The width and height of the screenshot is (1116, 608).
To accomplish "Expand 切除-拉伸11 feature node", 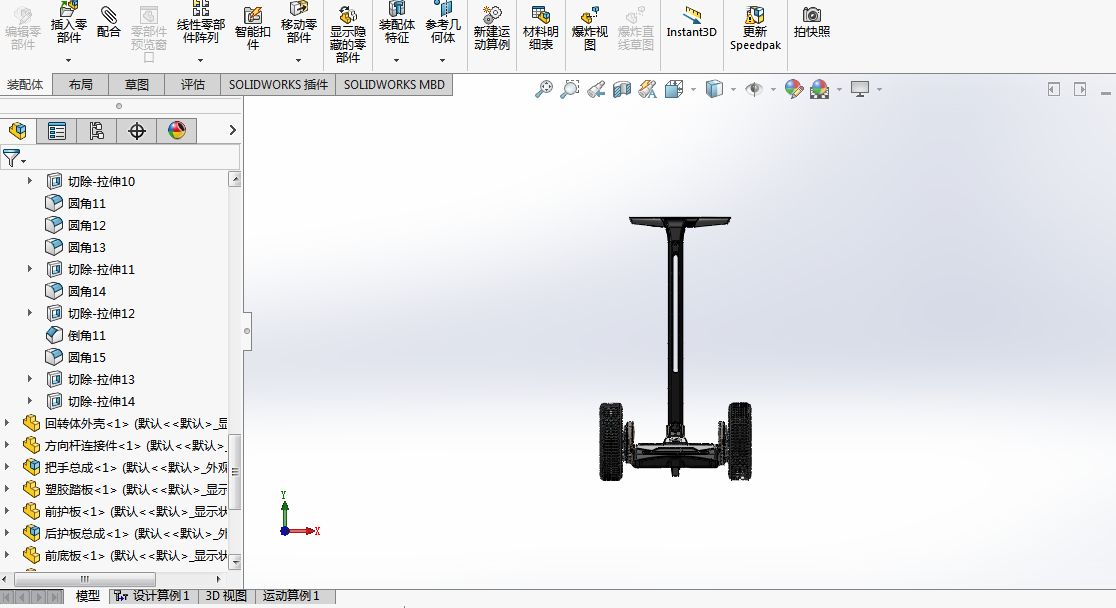I will (x=30, y=269).
